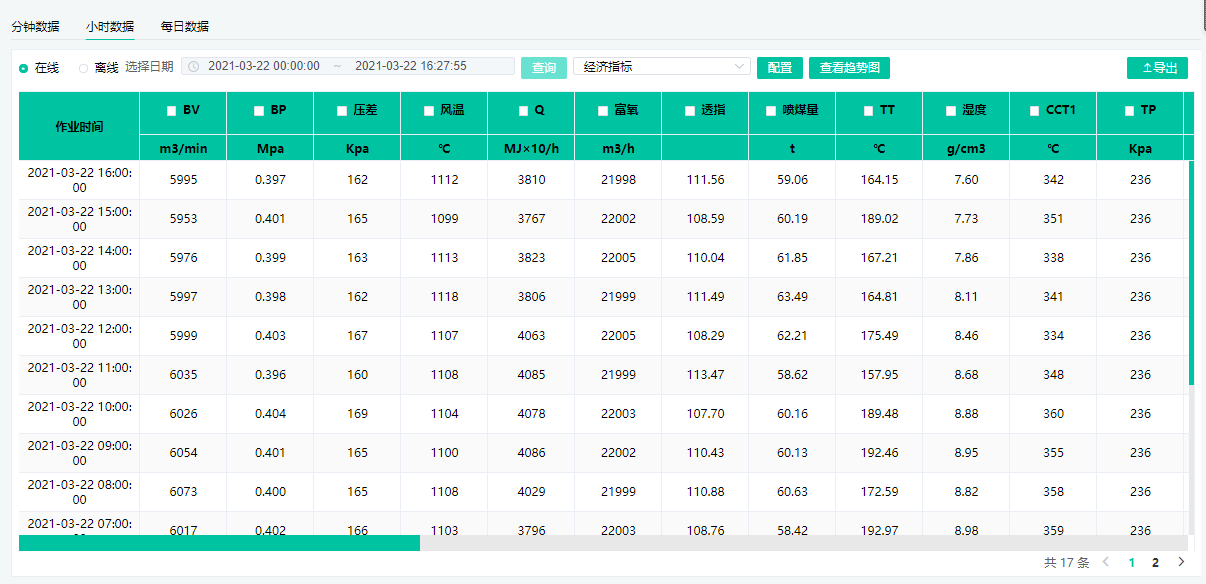Click Q value 3810
Screen dimensions: 1206x584
pos(531,180)
